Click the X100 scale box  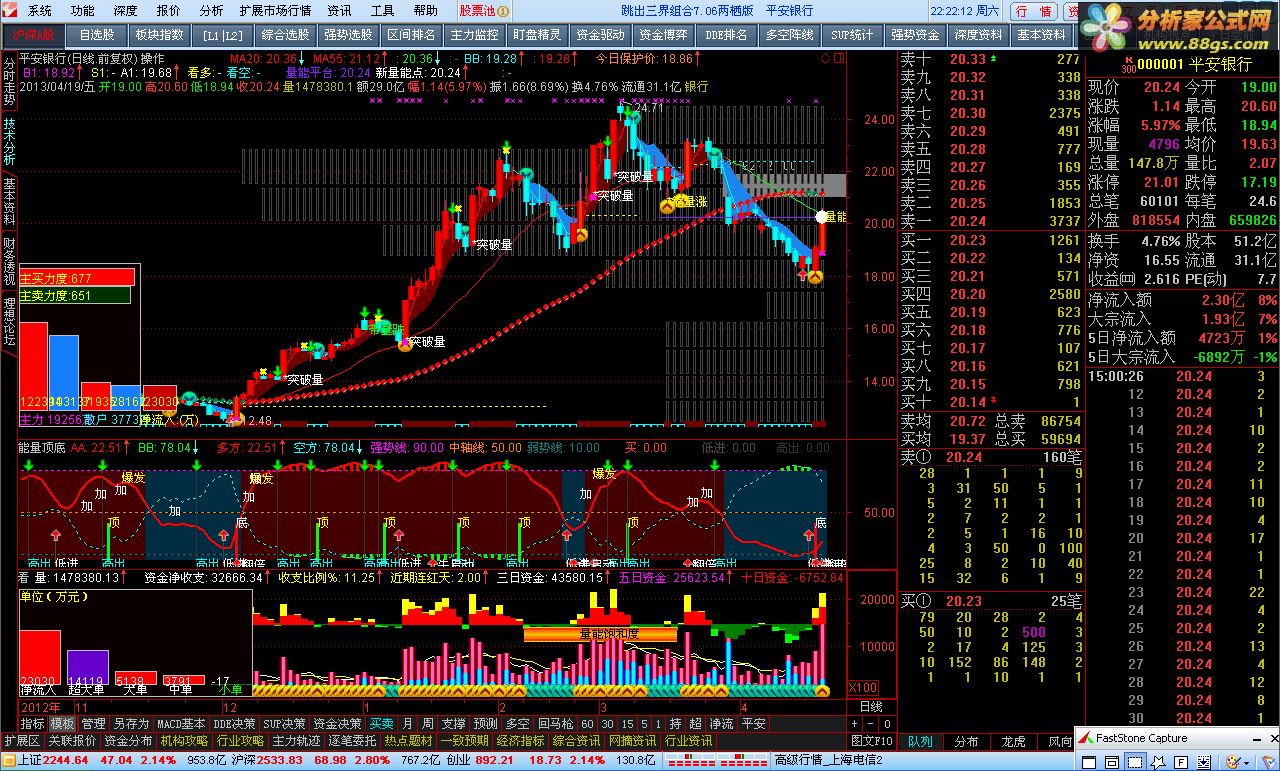[863, 689]
